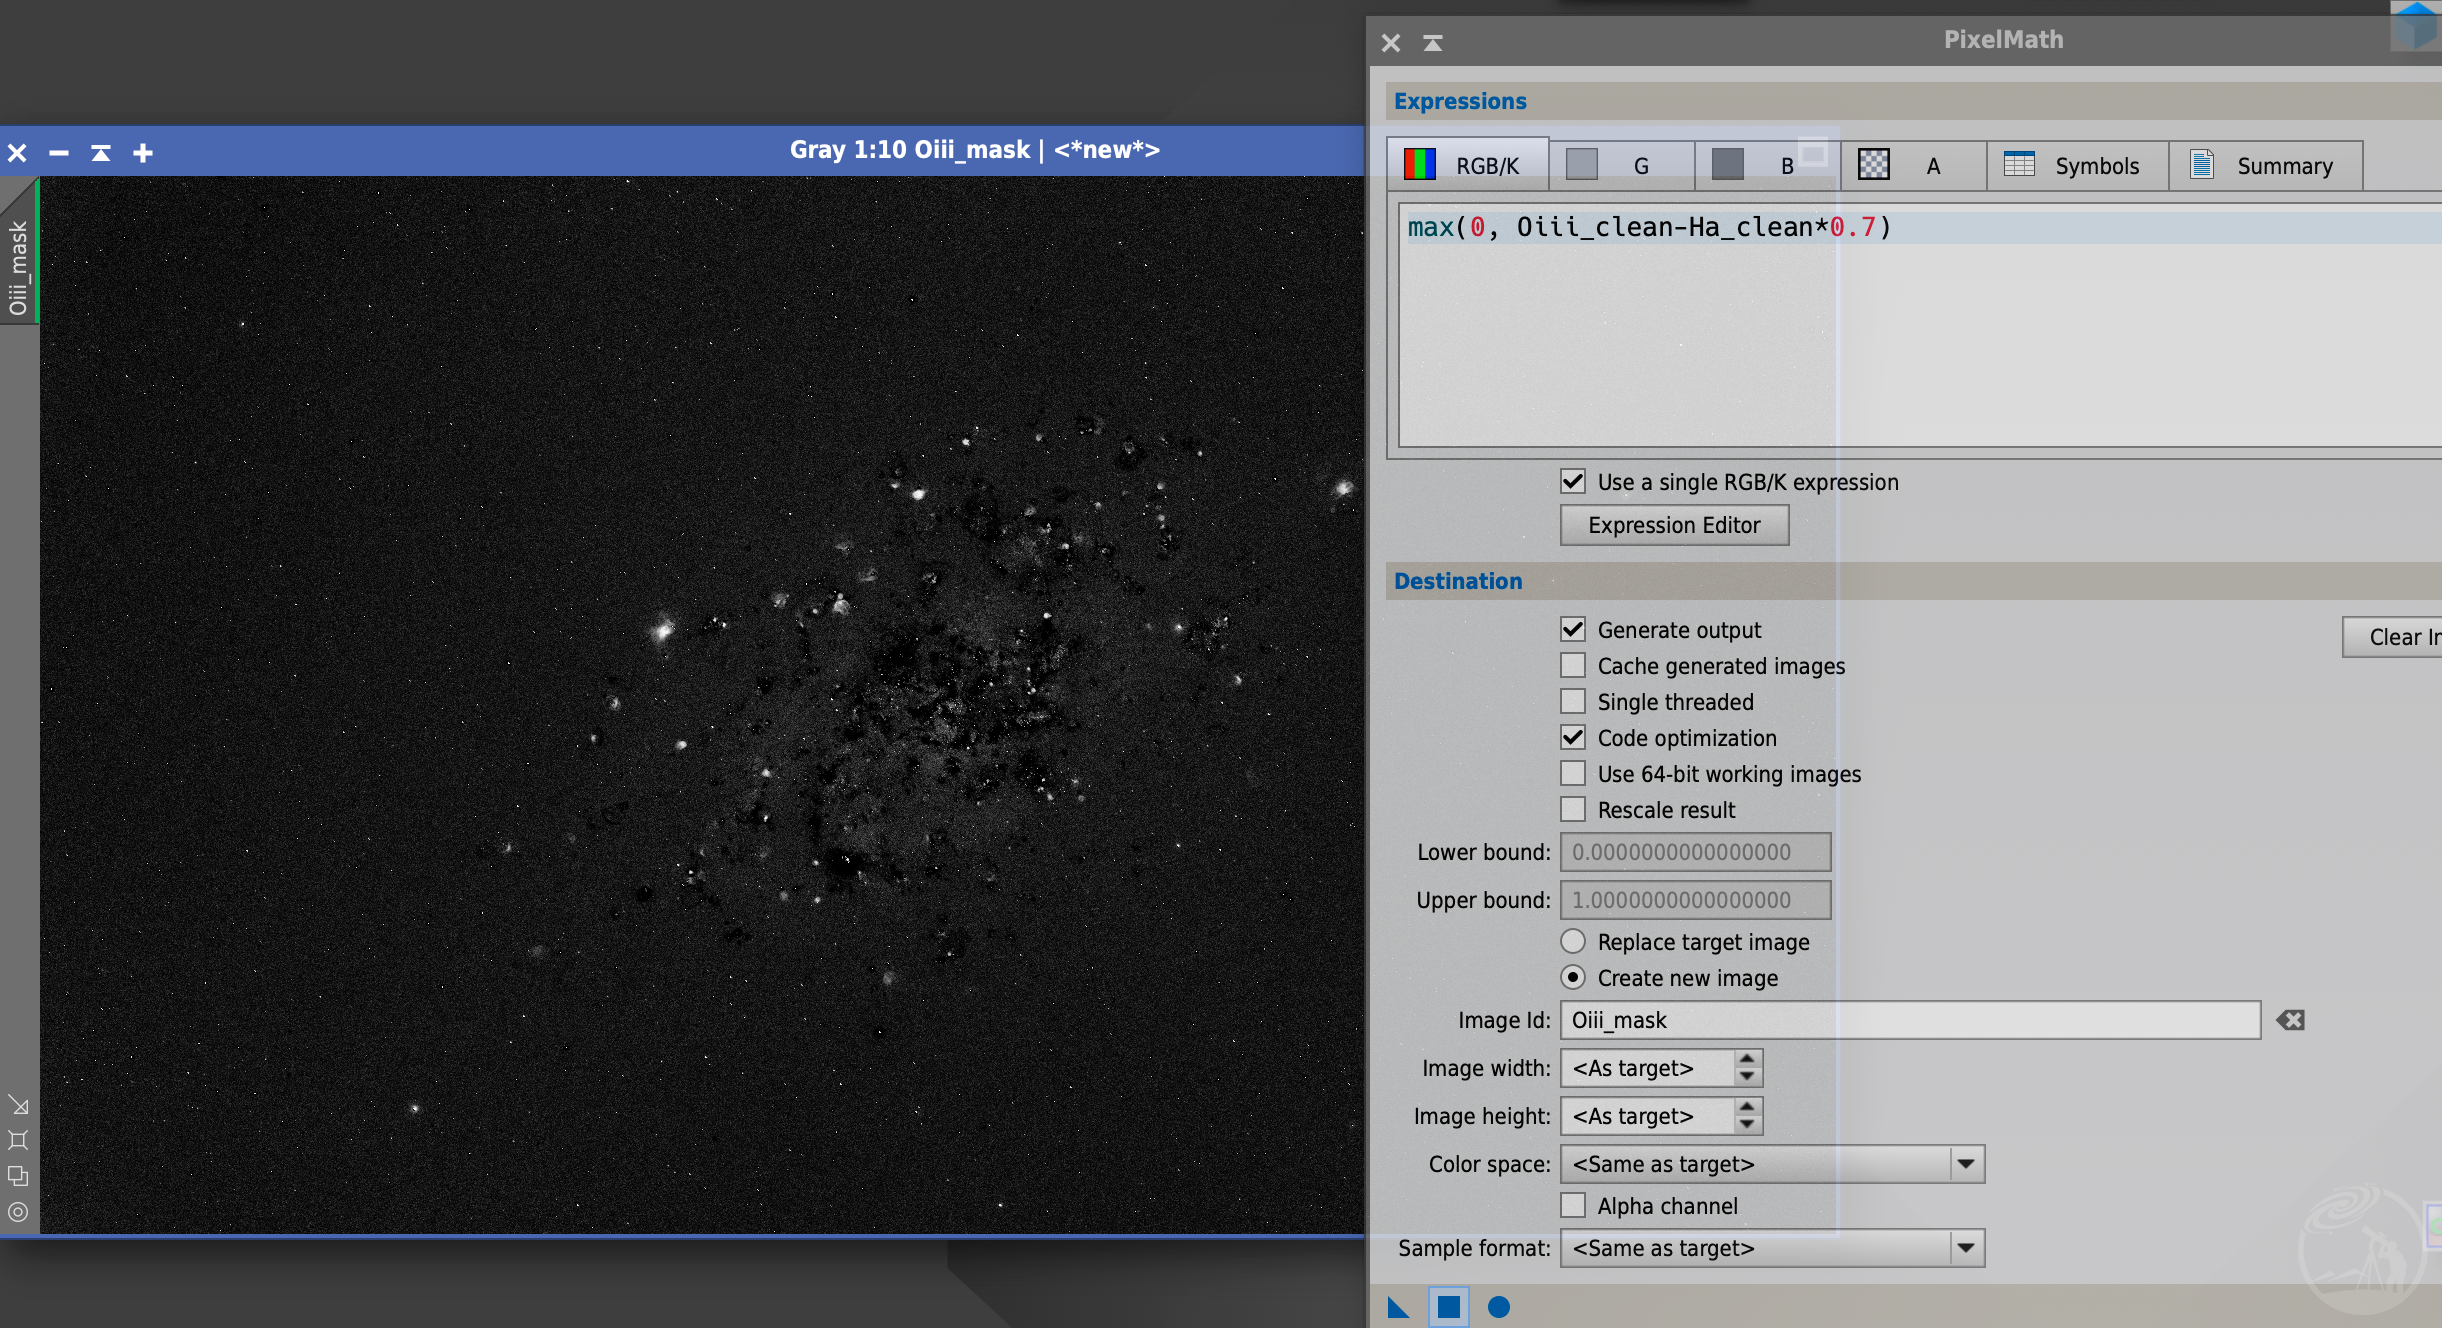
Task: Click the Apply Global circle icon
Action: tap(1498, 1307)
